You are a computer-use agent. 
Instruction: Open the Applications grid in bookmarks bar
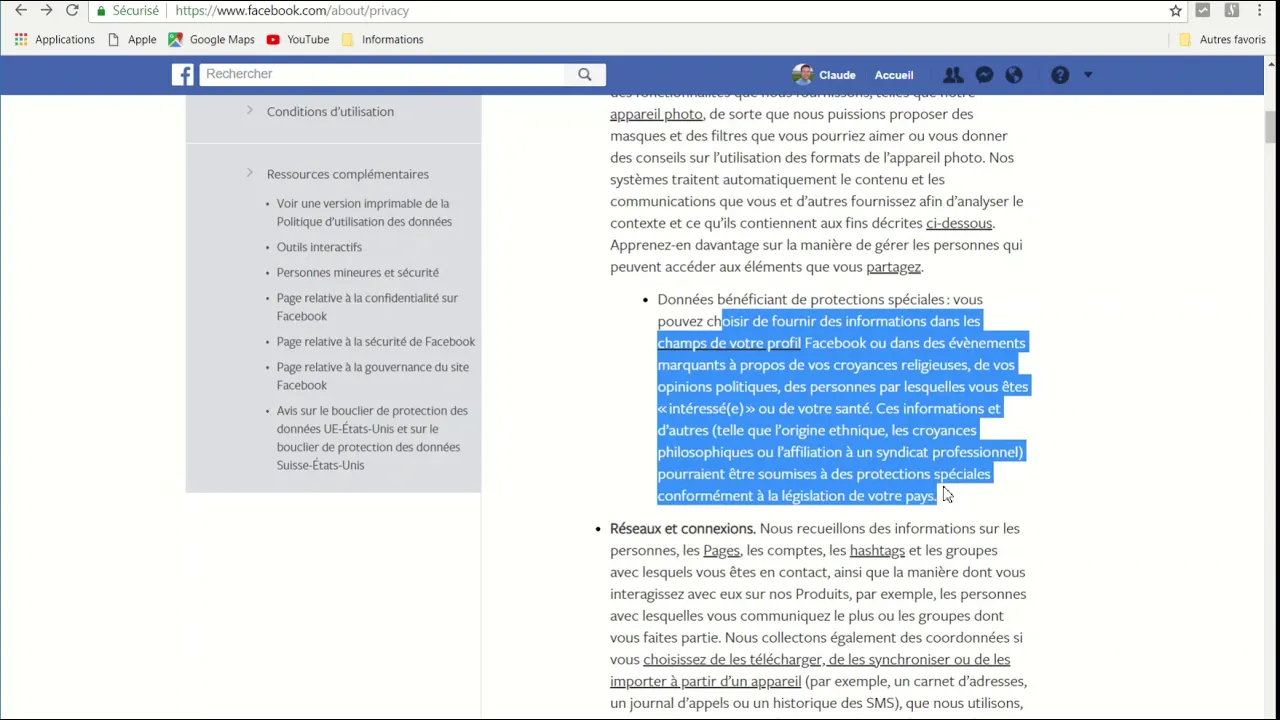coord(55,39)
